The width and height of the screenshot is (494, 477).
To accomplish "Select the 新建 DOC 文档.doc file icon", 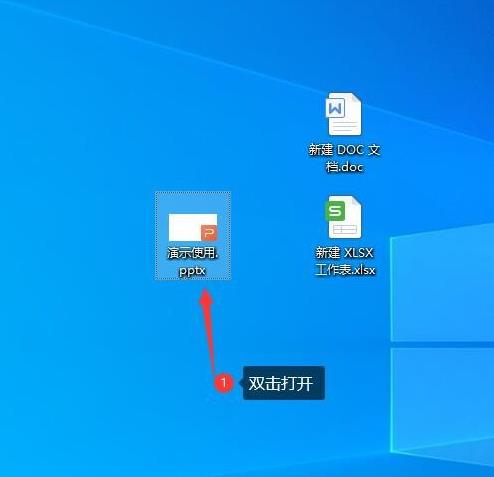I will tap(343, 114).
